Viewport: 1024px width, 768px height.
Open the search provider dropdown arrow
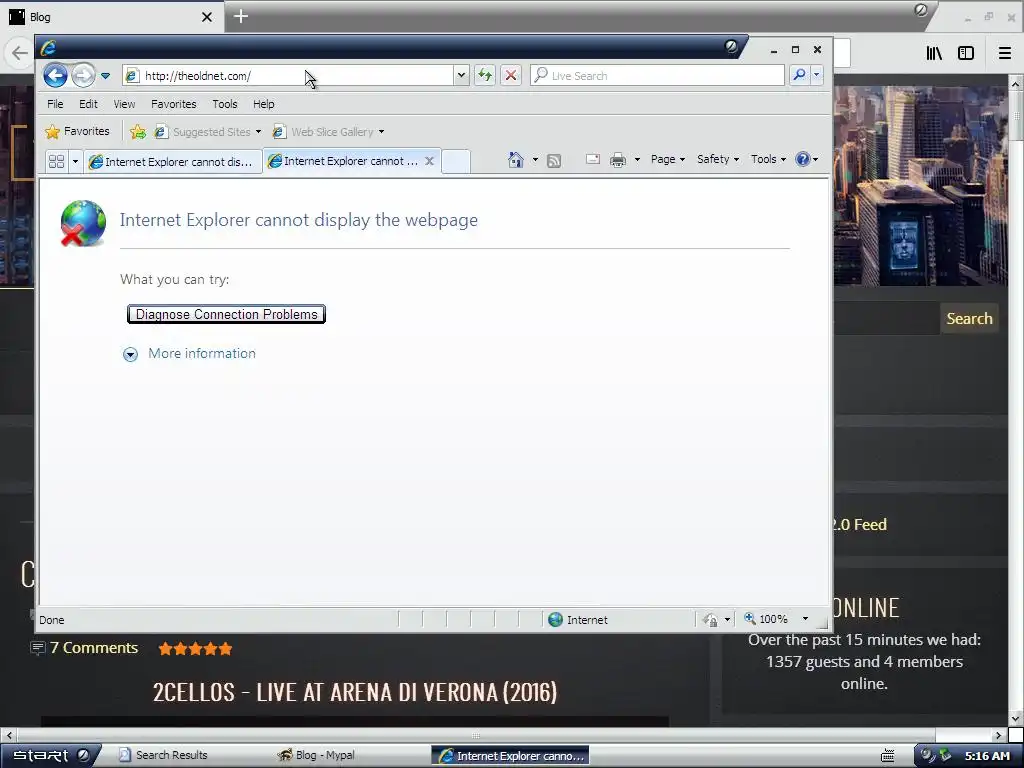[816, 75]
